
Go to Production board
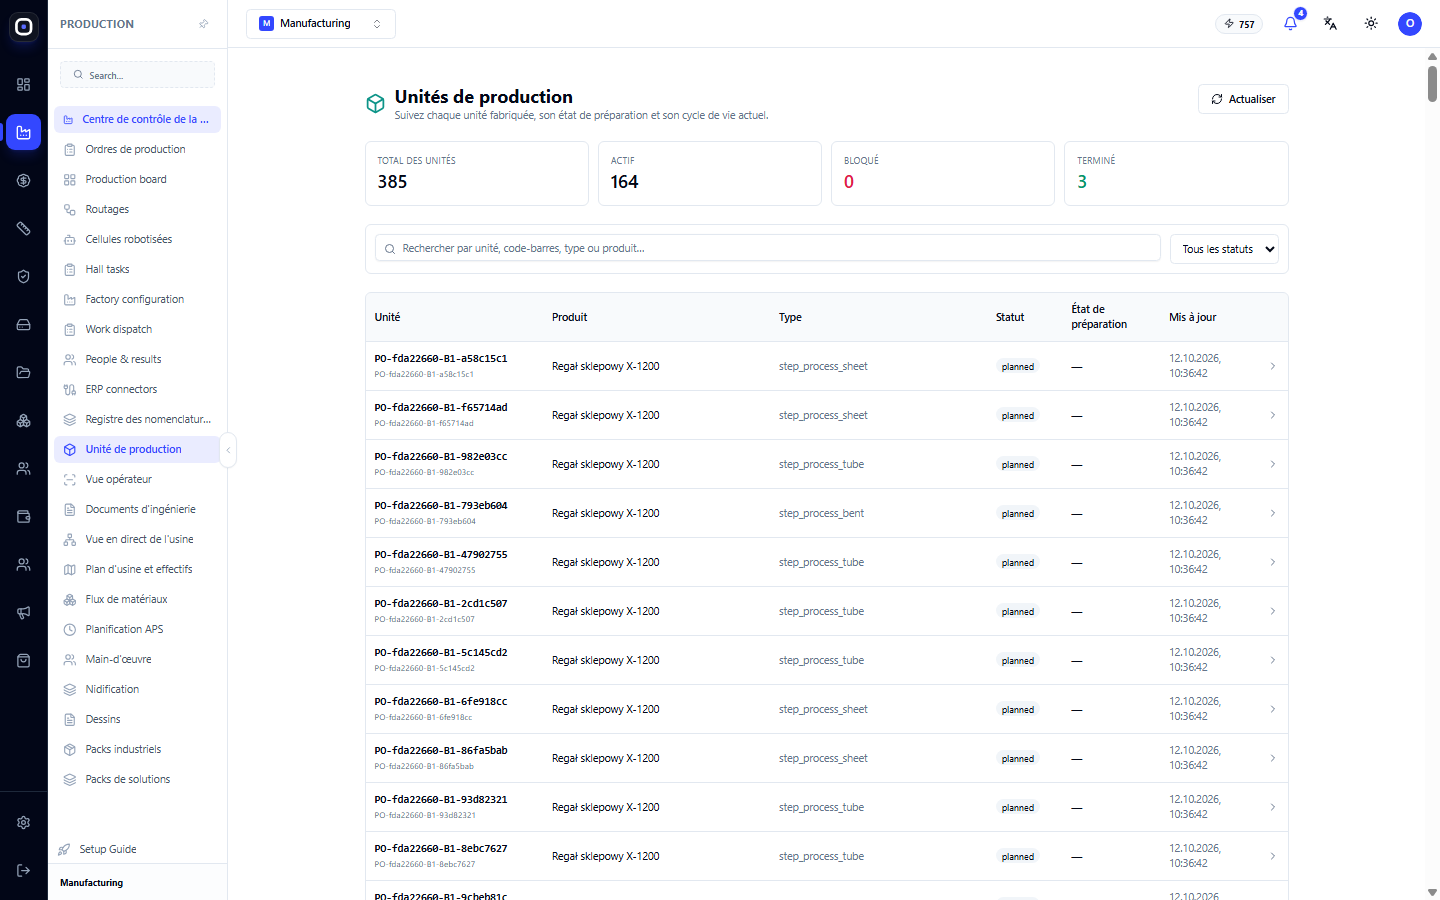point(137,180)
